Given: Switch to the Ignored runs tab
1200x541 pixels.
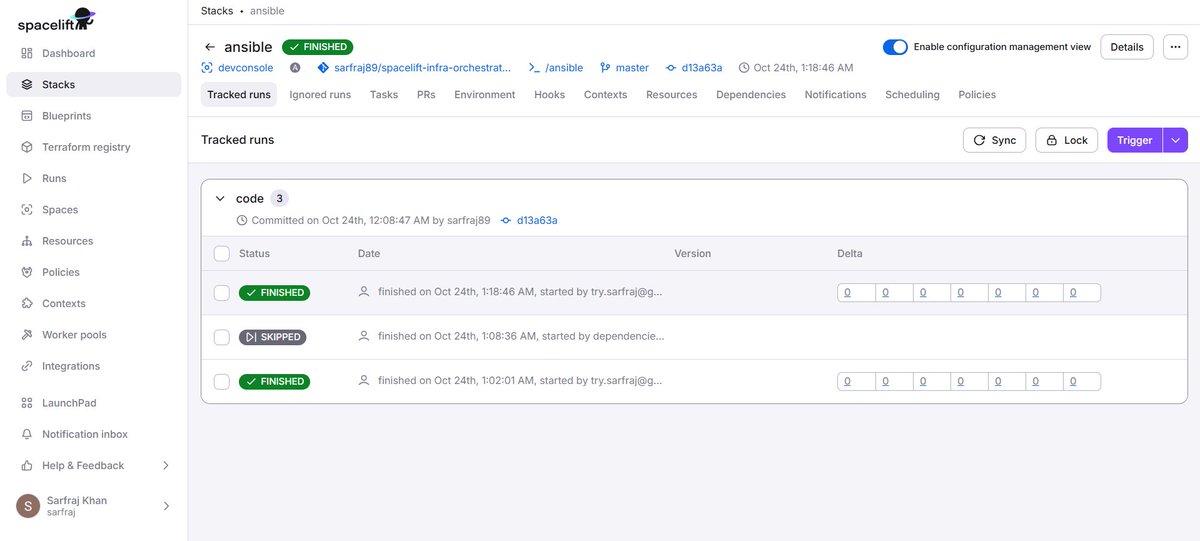Looking at the screenshot, I should (320, 95).
